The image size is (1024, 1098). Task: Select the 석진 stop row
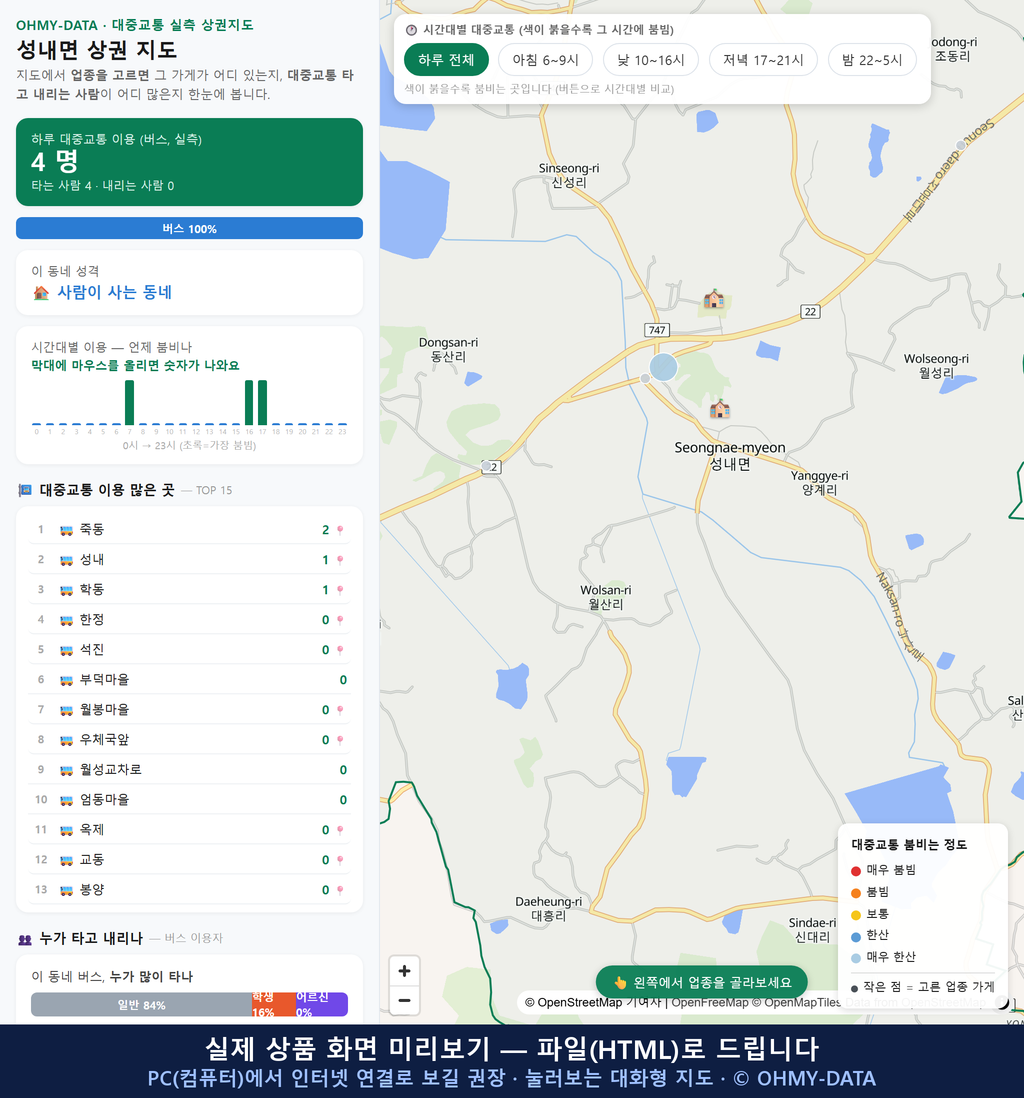(x=189, y=650)
